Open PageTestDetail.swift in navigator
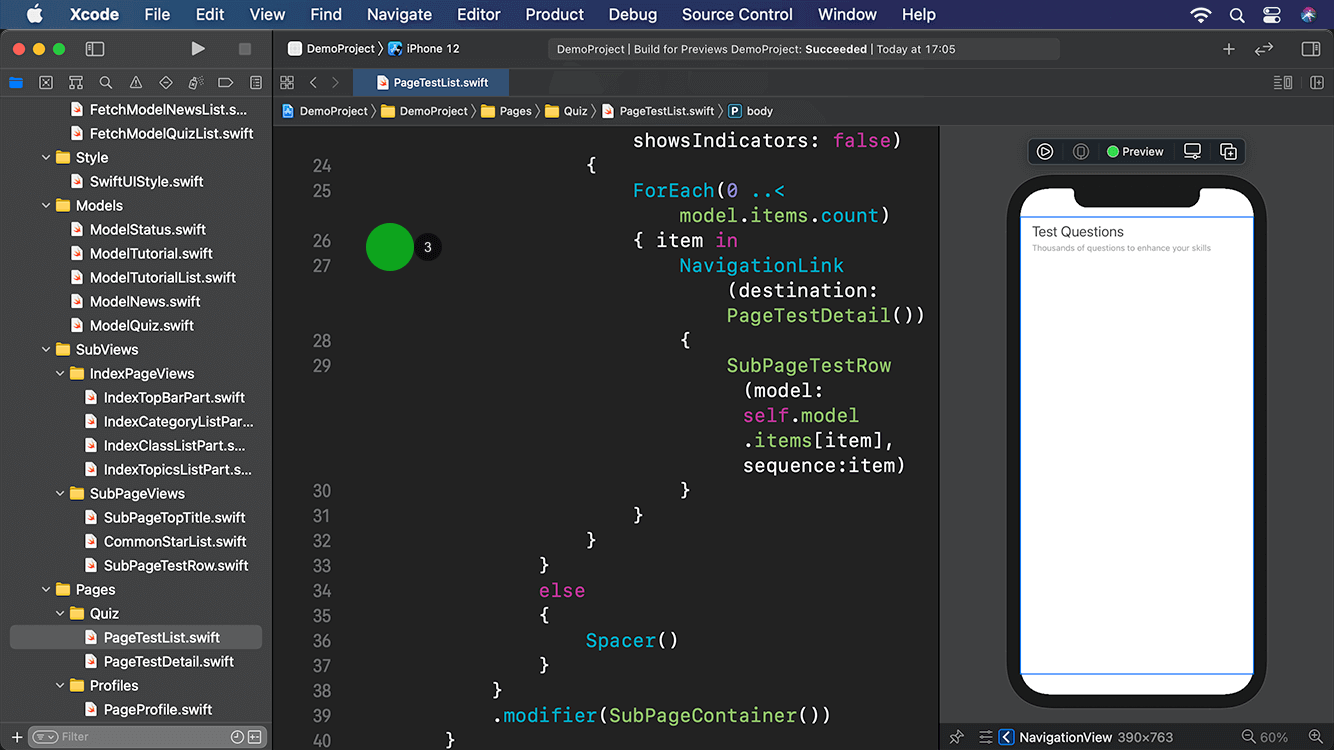The width and height of the screenshot is (1334, 750). 159,661
